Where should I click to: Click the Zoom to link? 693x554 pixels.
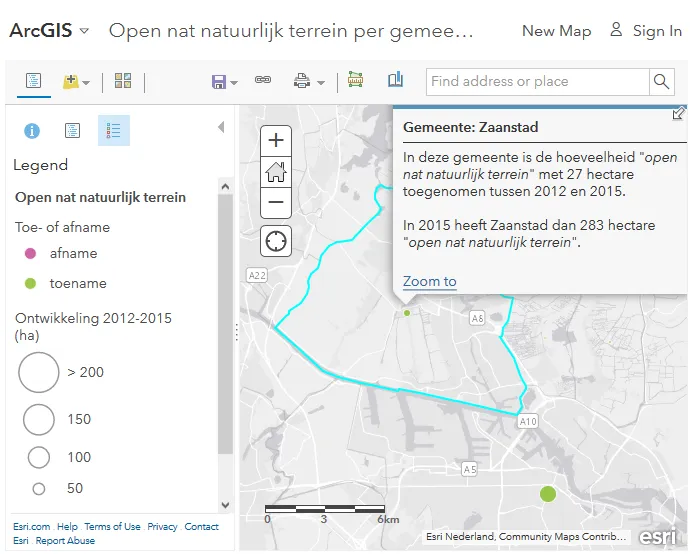430,281
